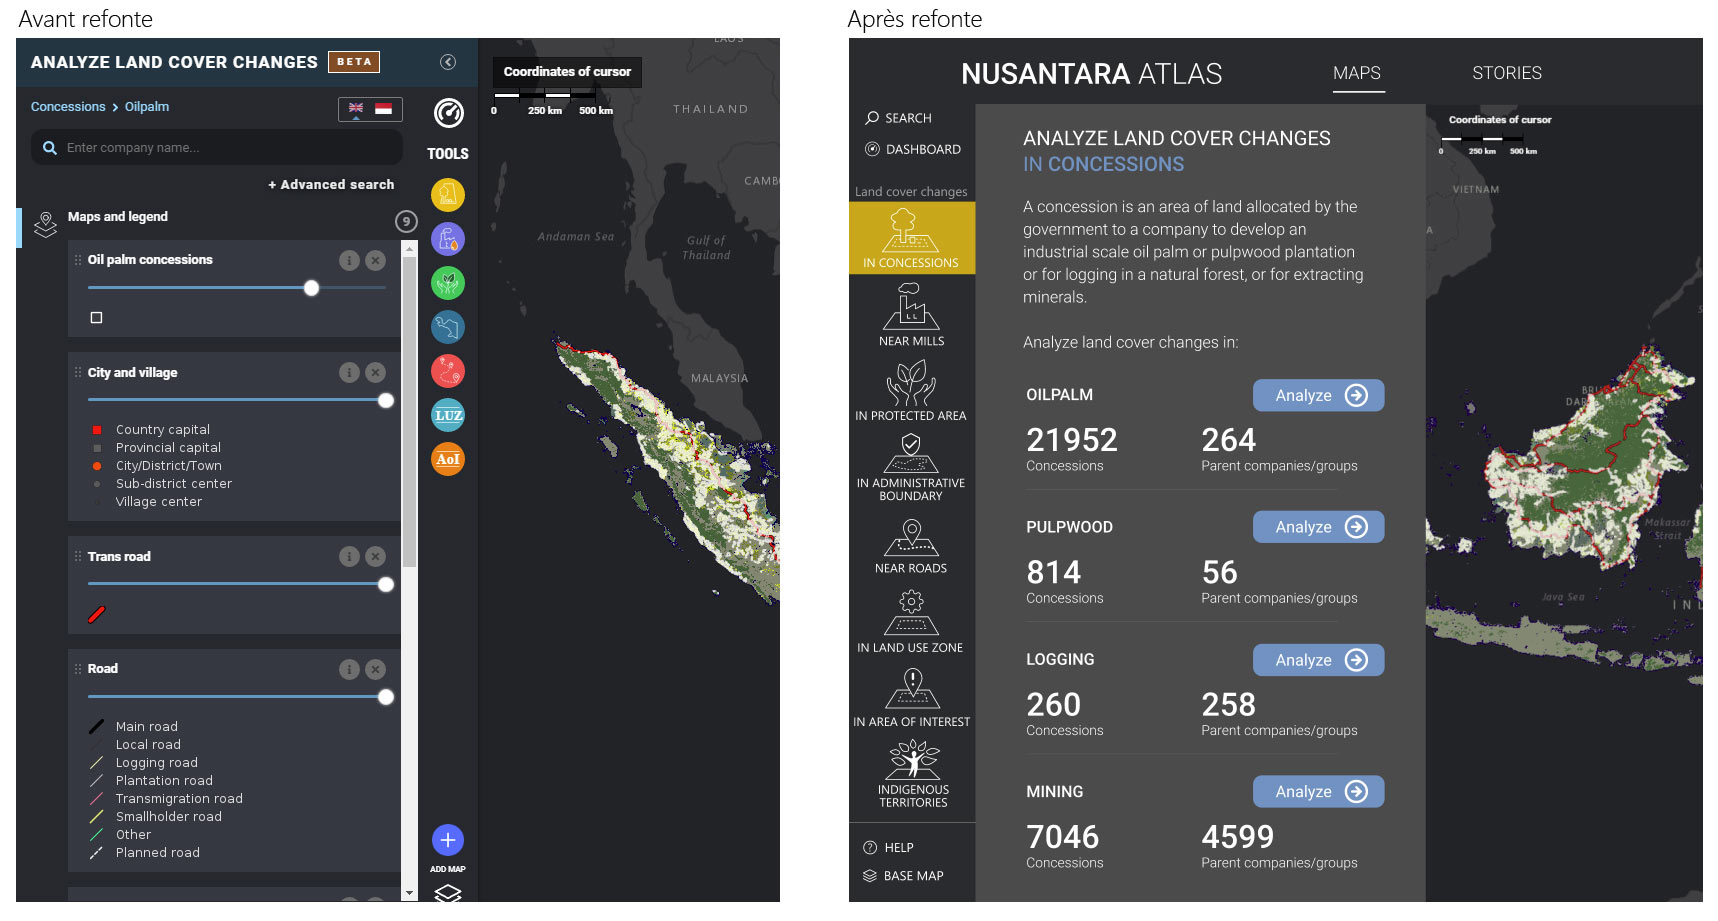This screenshot has height=921, width=1718.
Task: Click scrollbar up arrow in legend panel
Action: pyautogui.click(x=409, y=248)
